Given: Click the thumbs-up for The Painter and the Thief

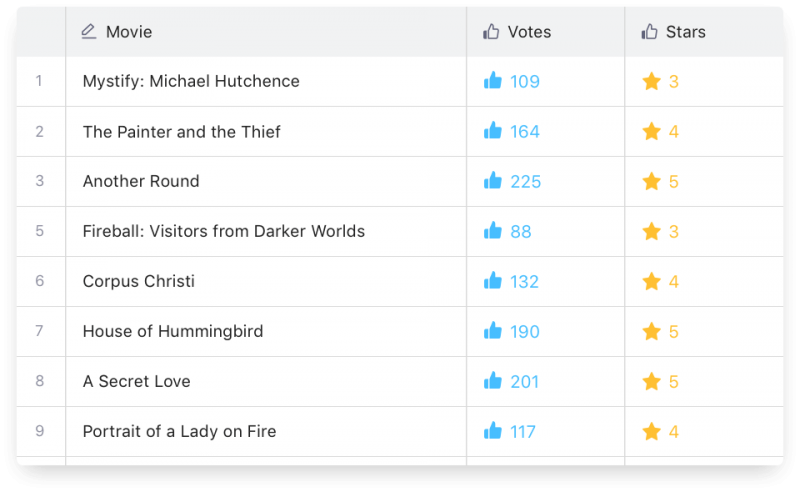Looking at the screenshot, I should [492, 131].
